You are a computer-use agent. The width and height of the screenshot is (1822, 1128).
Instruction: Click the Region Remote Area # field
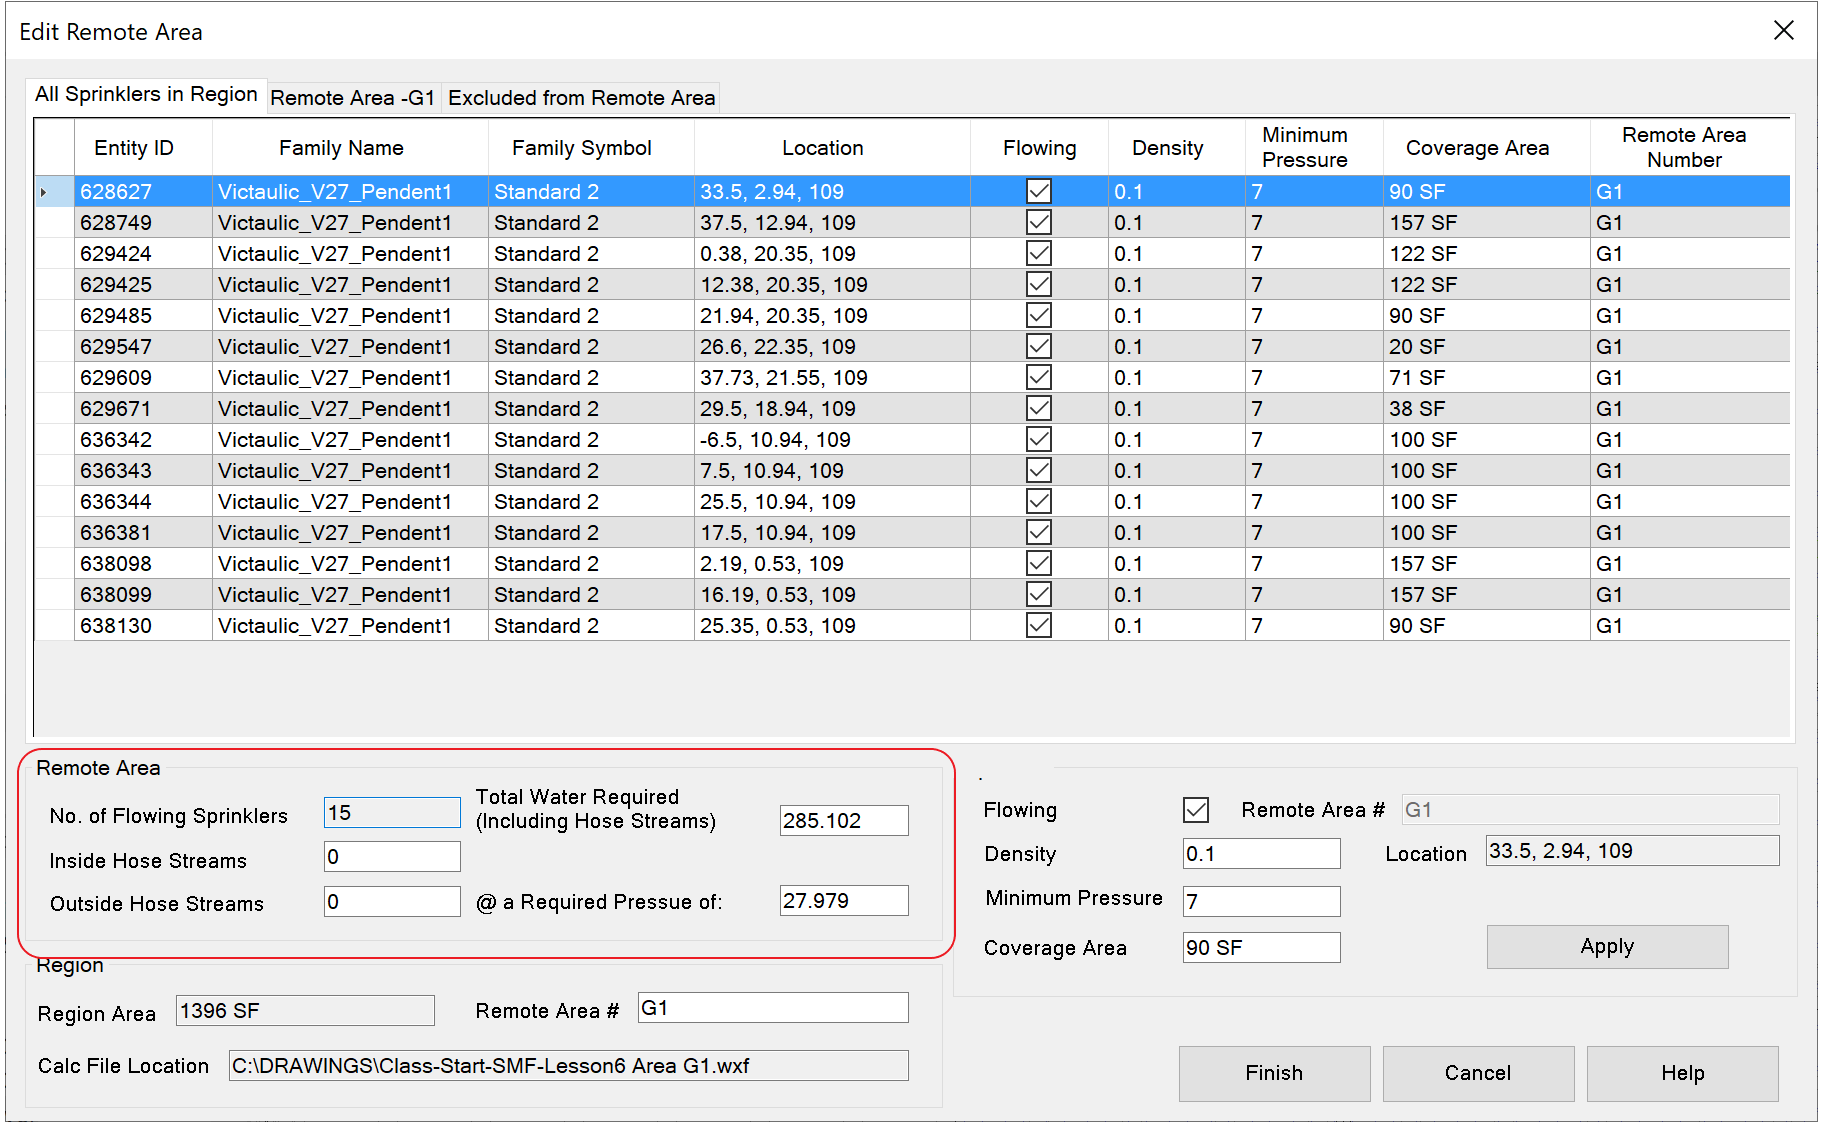click(x=773, y=1007)
